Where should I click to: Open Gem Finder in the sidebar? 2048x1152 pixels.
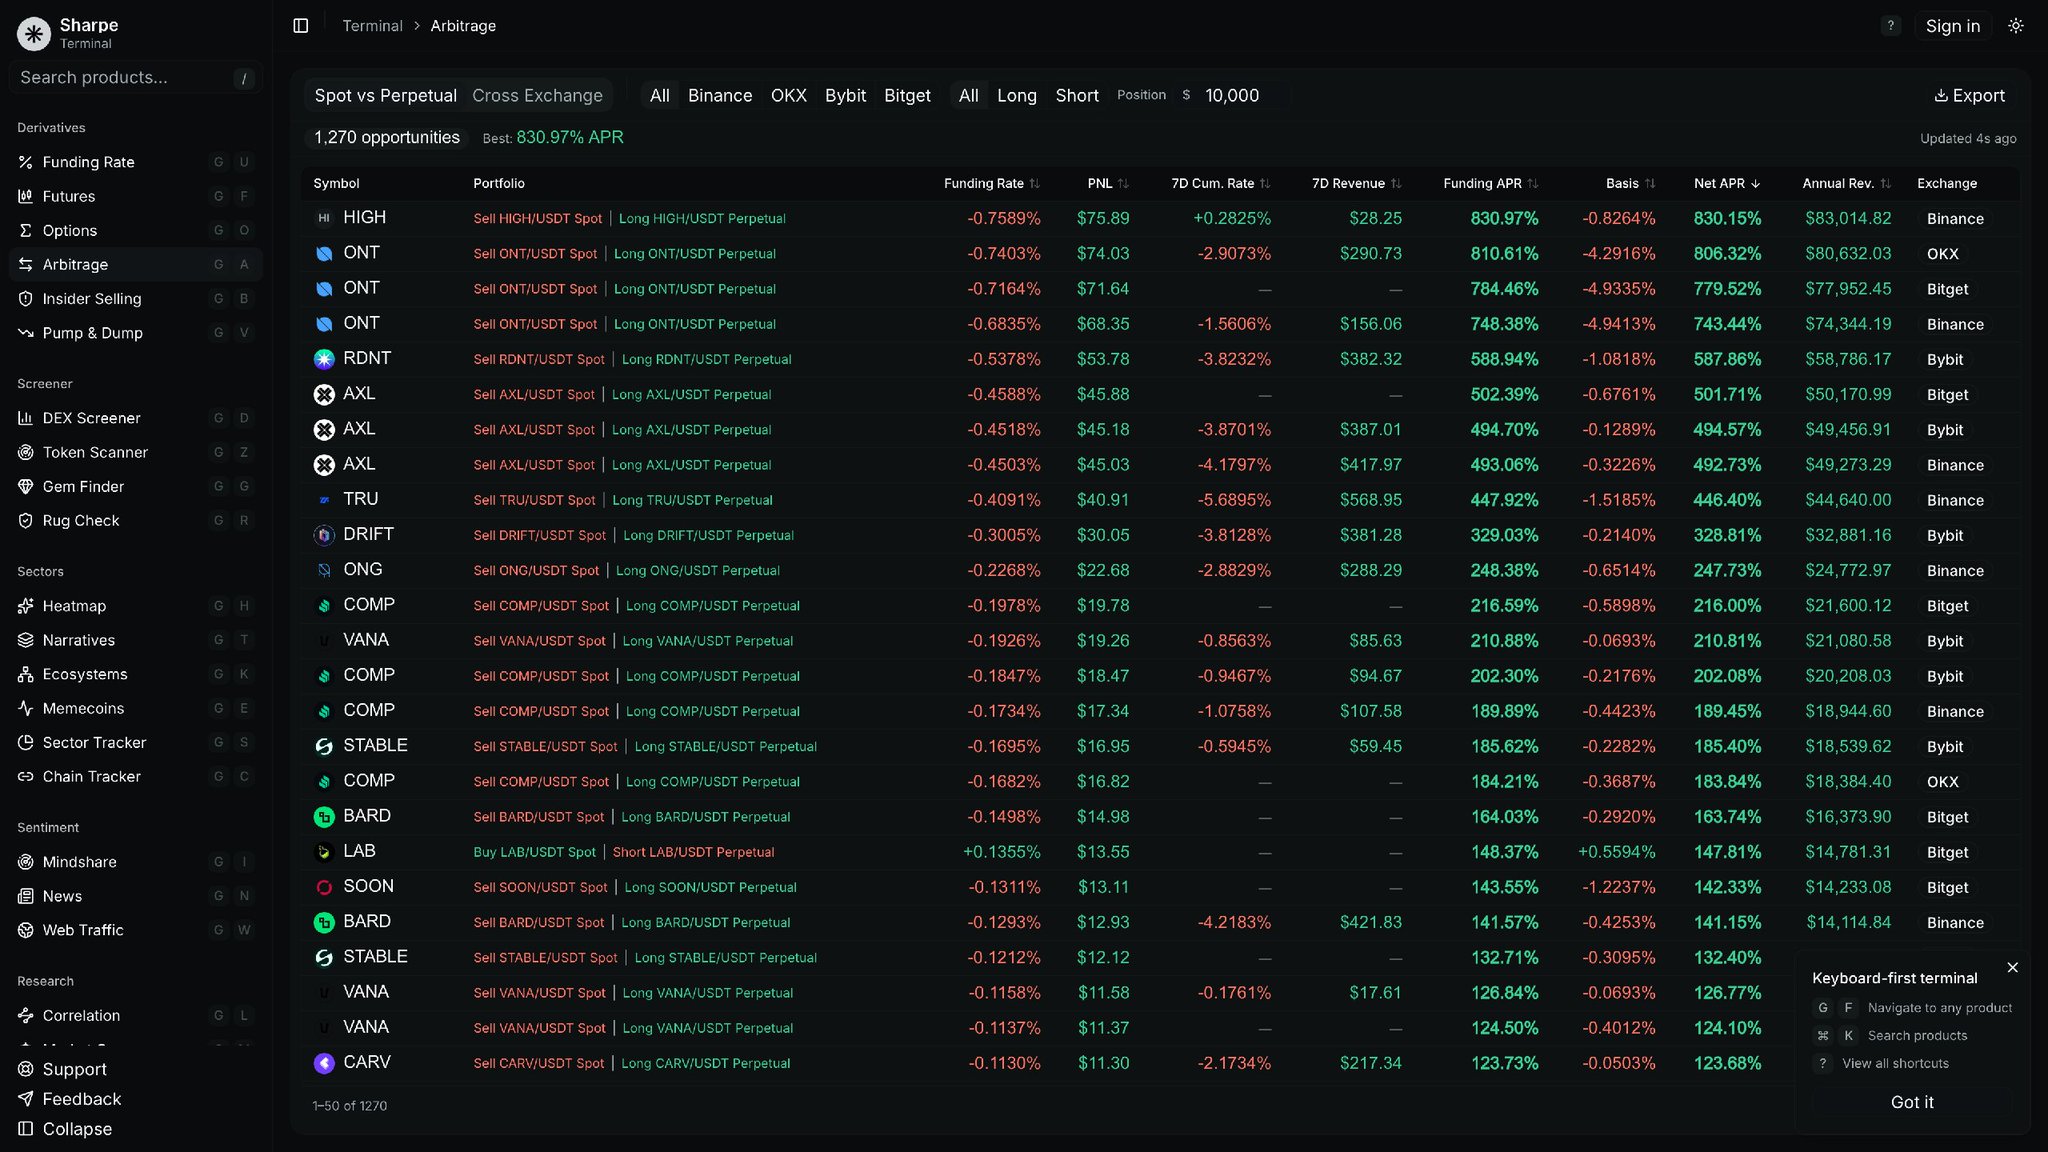(x=83, y=487)
